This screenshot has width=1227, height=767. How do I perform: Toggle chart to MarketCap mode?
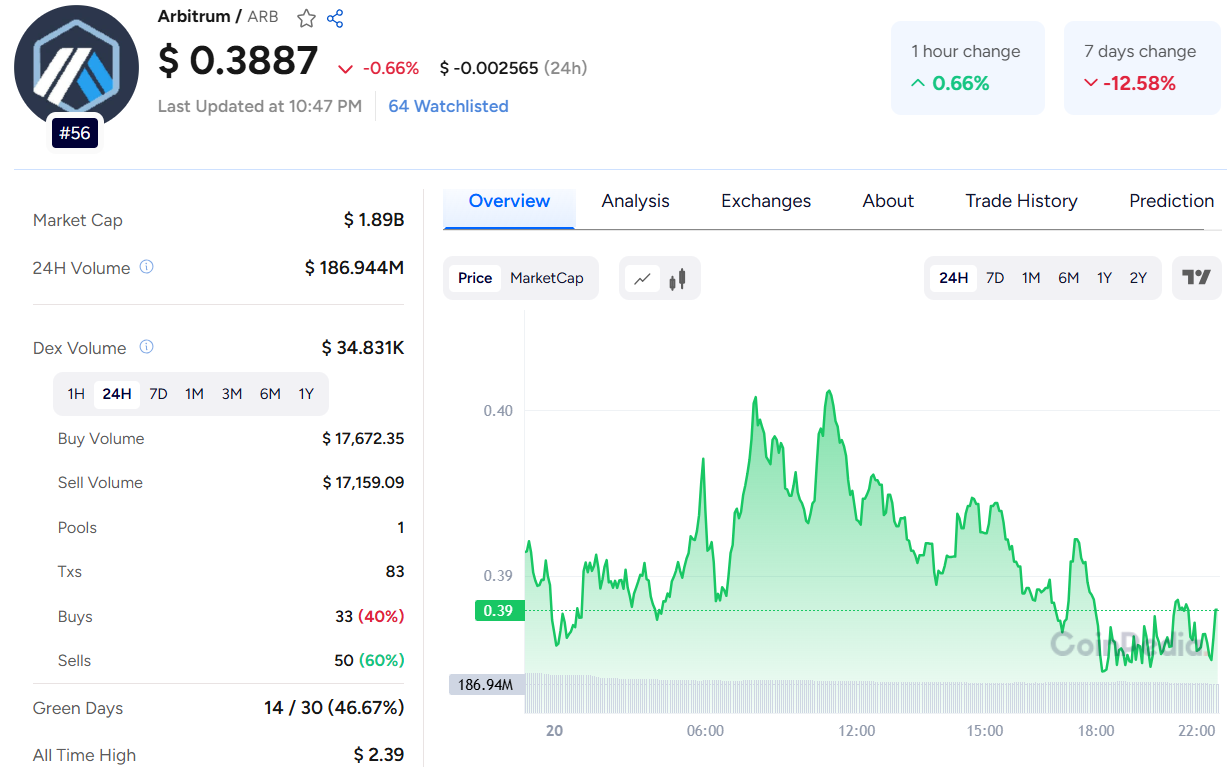coord(547,278)
